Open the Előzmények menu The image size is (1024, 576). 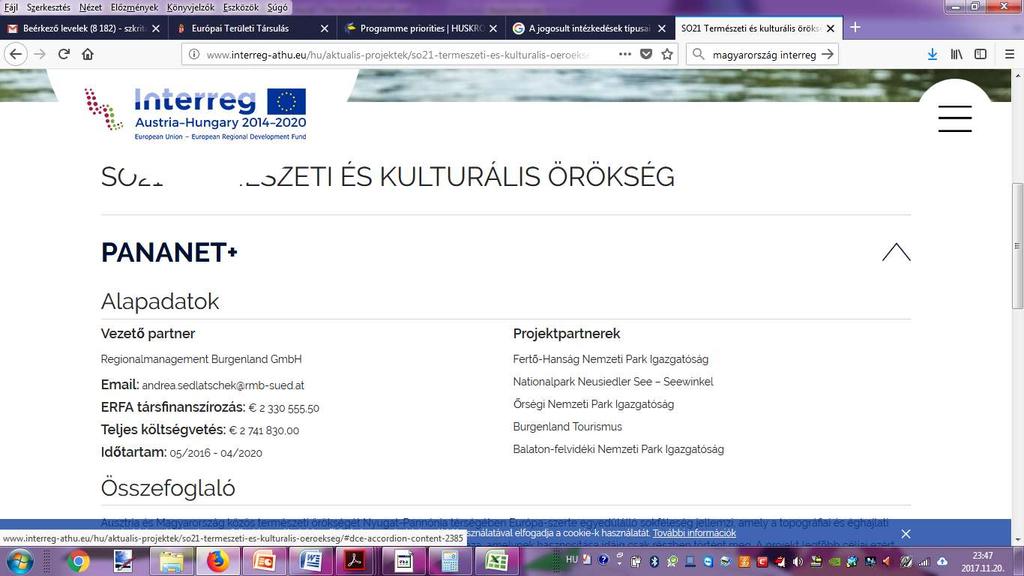134,7
